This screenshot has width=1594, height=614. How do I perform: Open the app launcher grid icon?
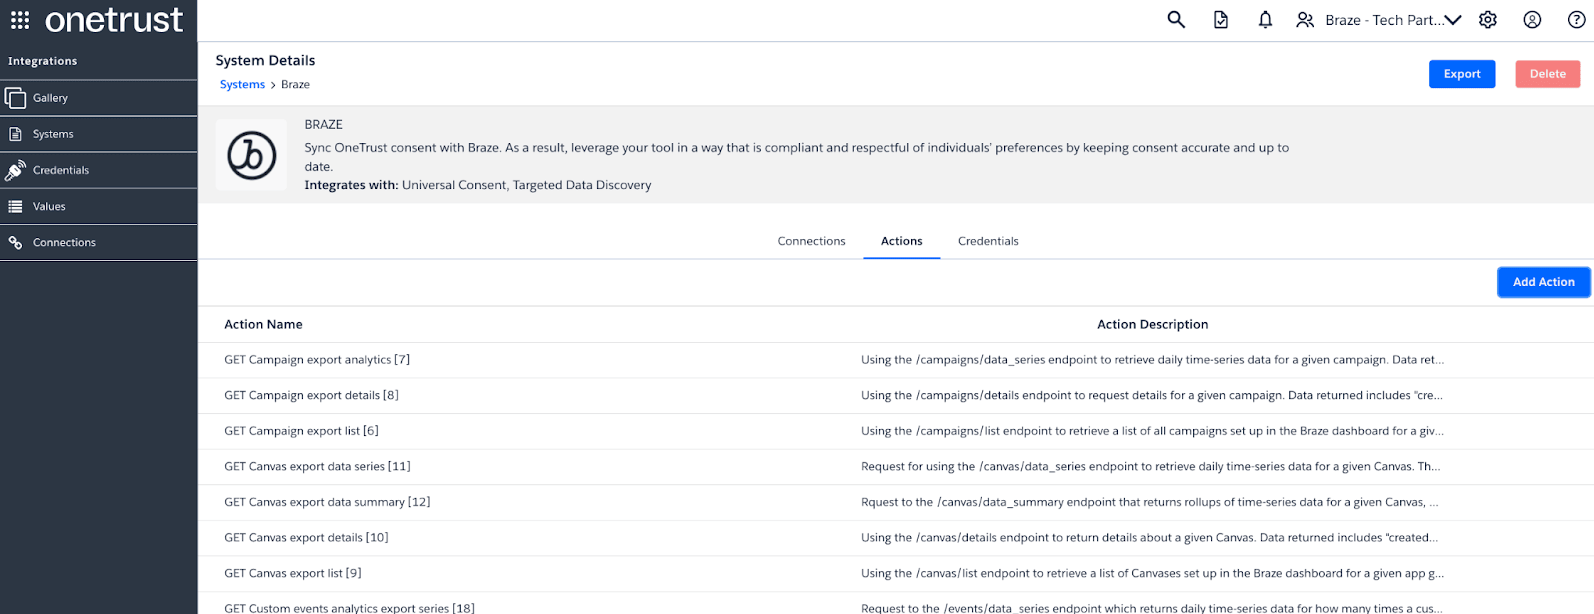[20, 20]
